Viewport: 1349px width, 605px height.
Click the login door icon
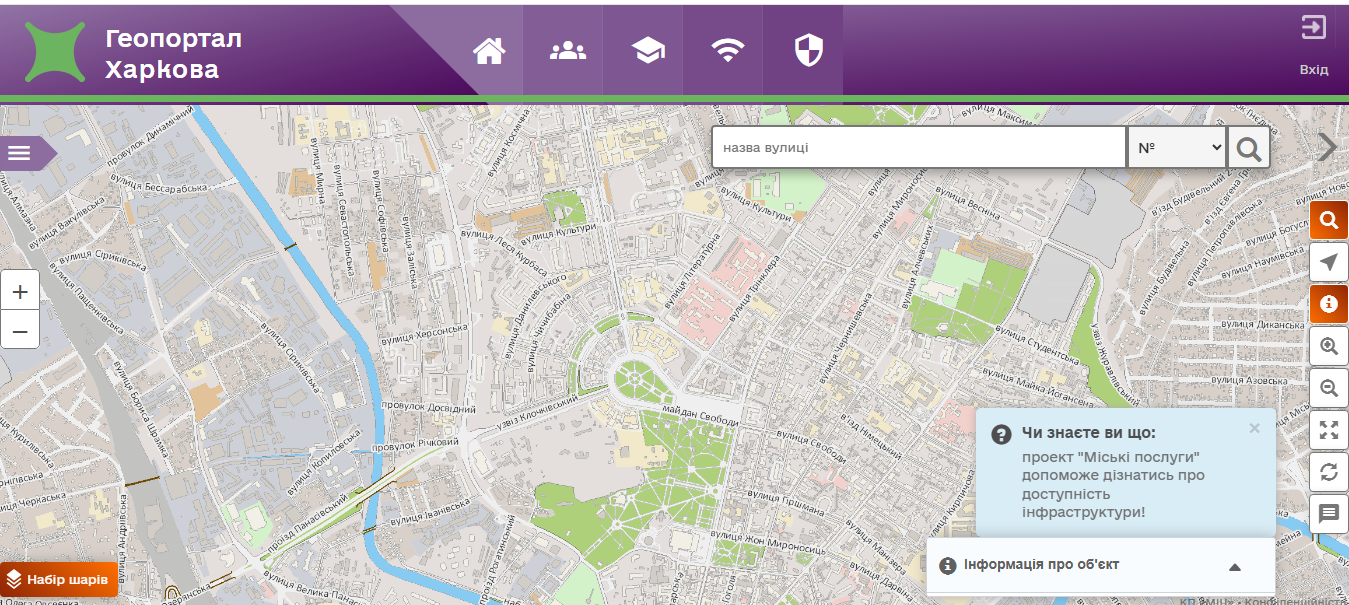(1314, 27)
